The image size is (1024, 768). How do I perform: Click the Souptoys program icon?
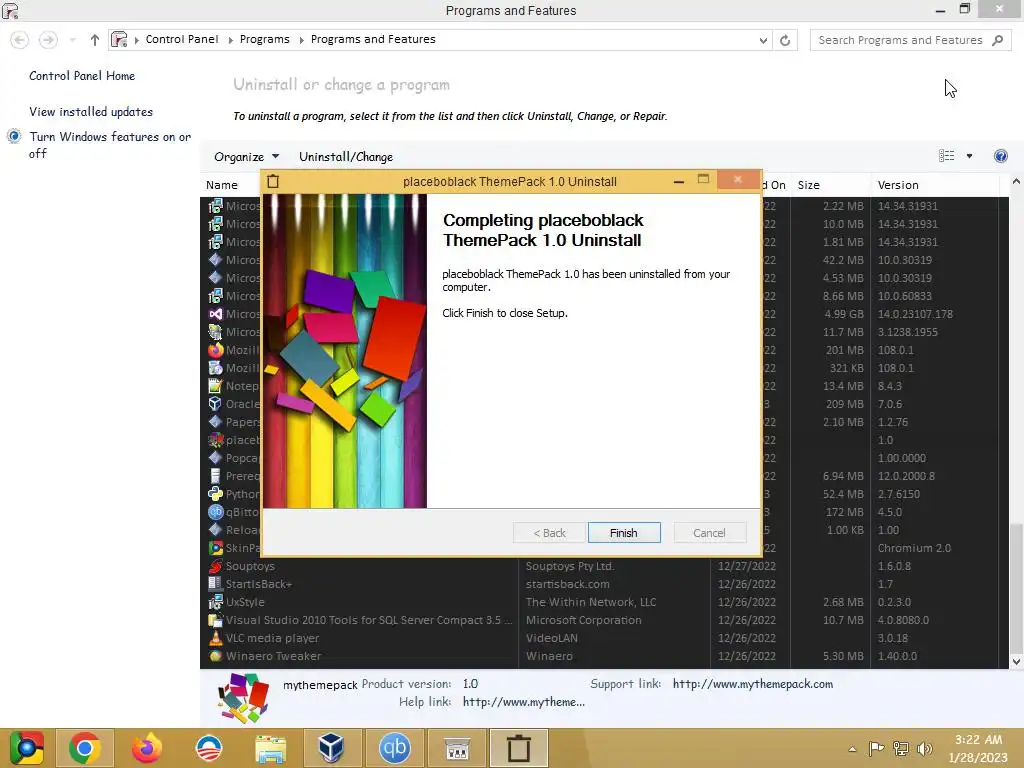pos(216,566)
